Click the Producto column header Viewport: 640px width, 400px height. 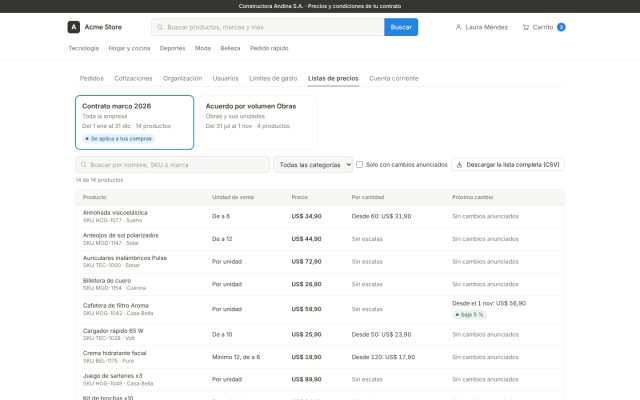coord(95,197)
